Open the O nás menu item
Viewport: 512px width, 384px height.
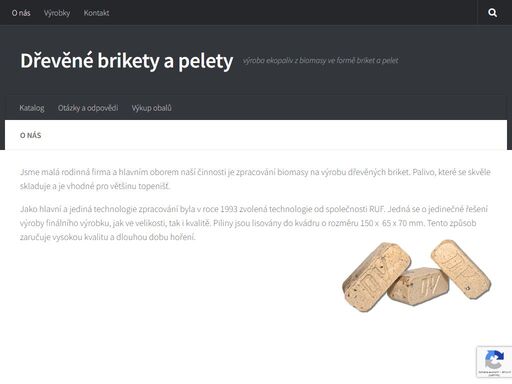[21, 13]
